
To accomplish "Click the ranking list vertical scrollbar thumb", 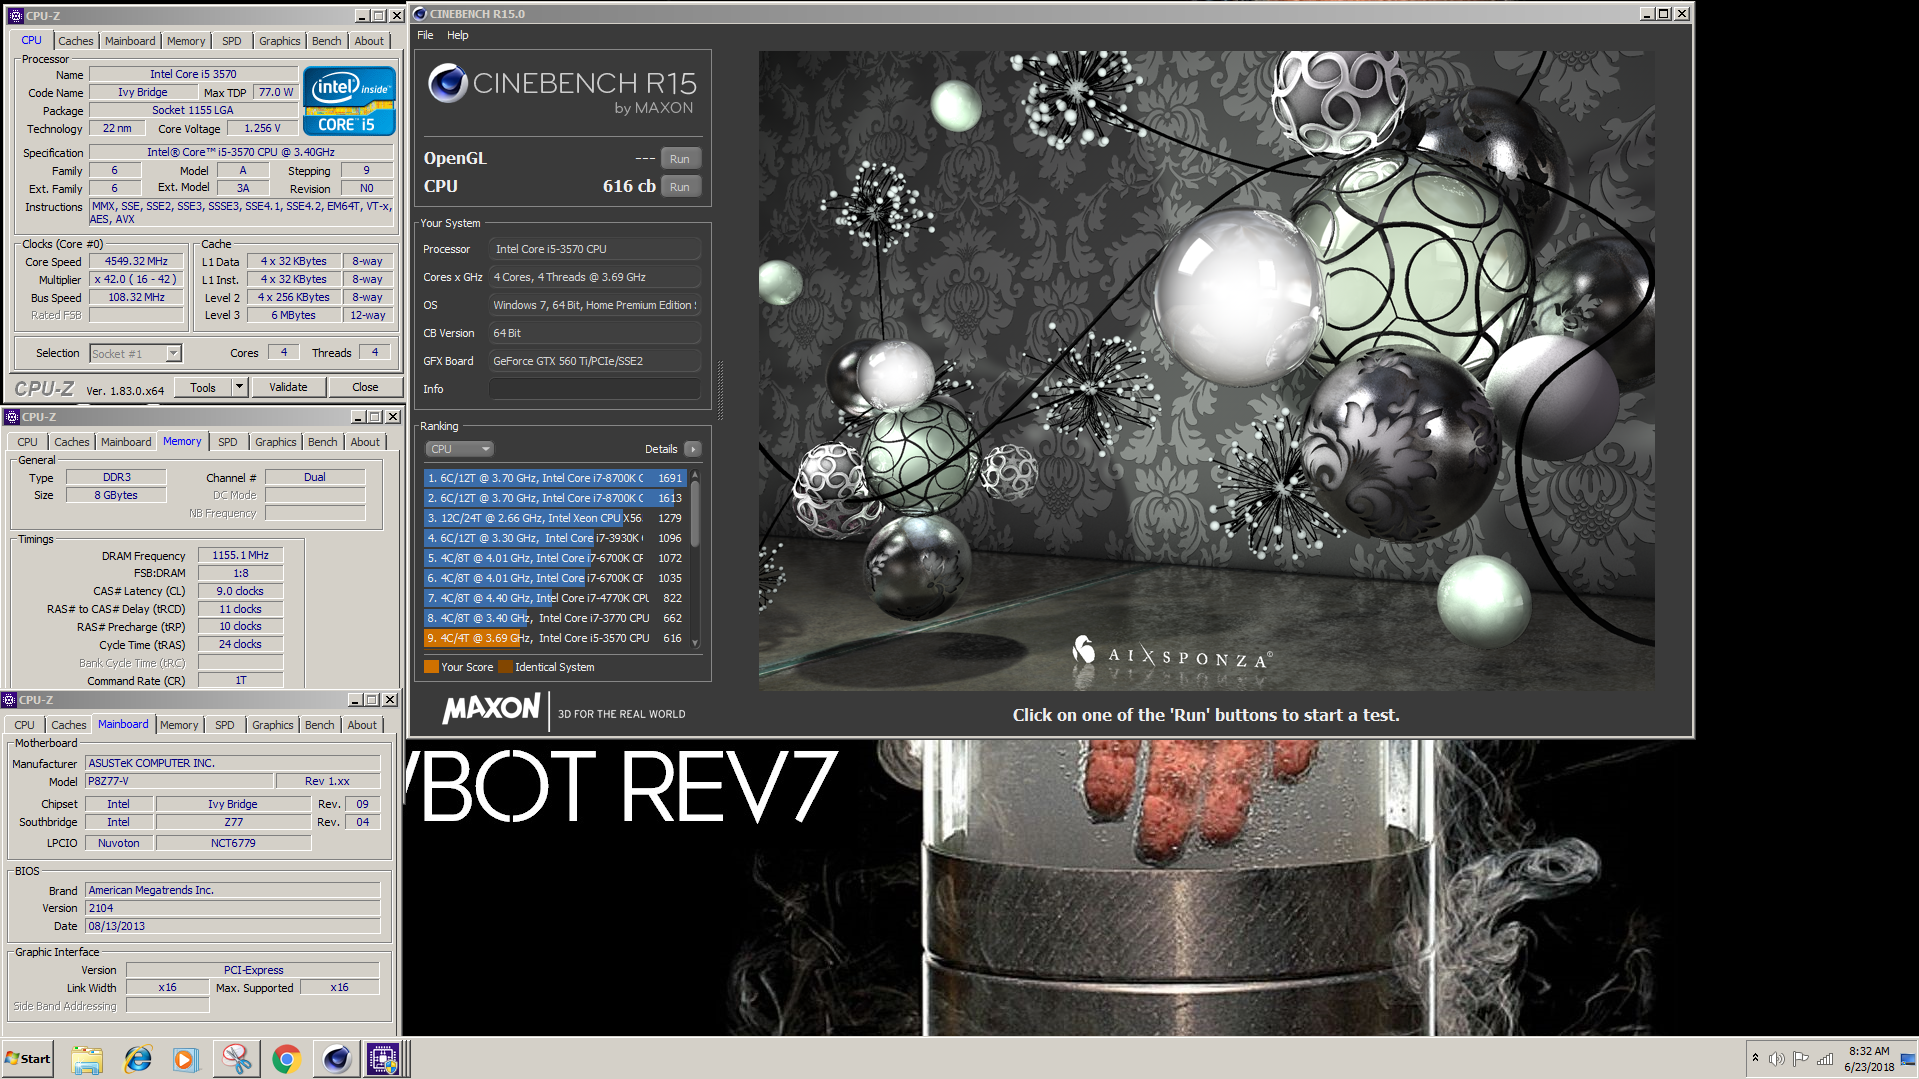I will 695,514.
